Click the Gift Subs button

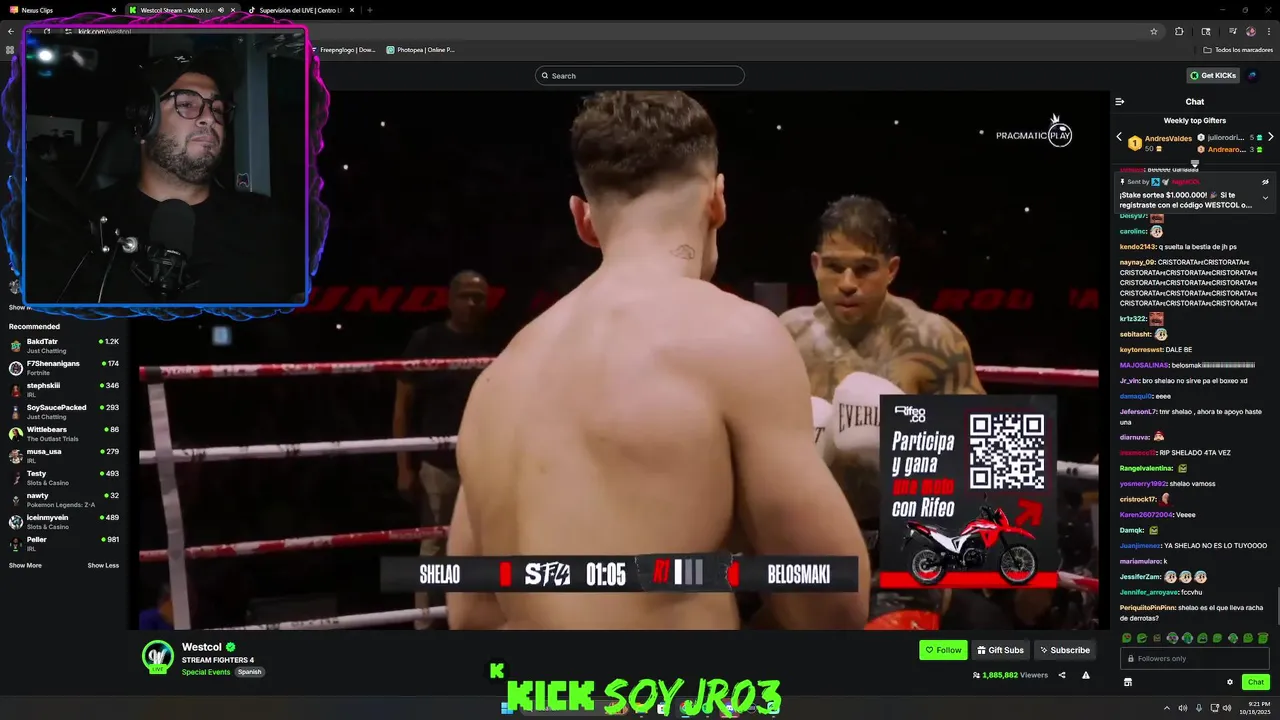click(x=1000, y=650)
